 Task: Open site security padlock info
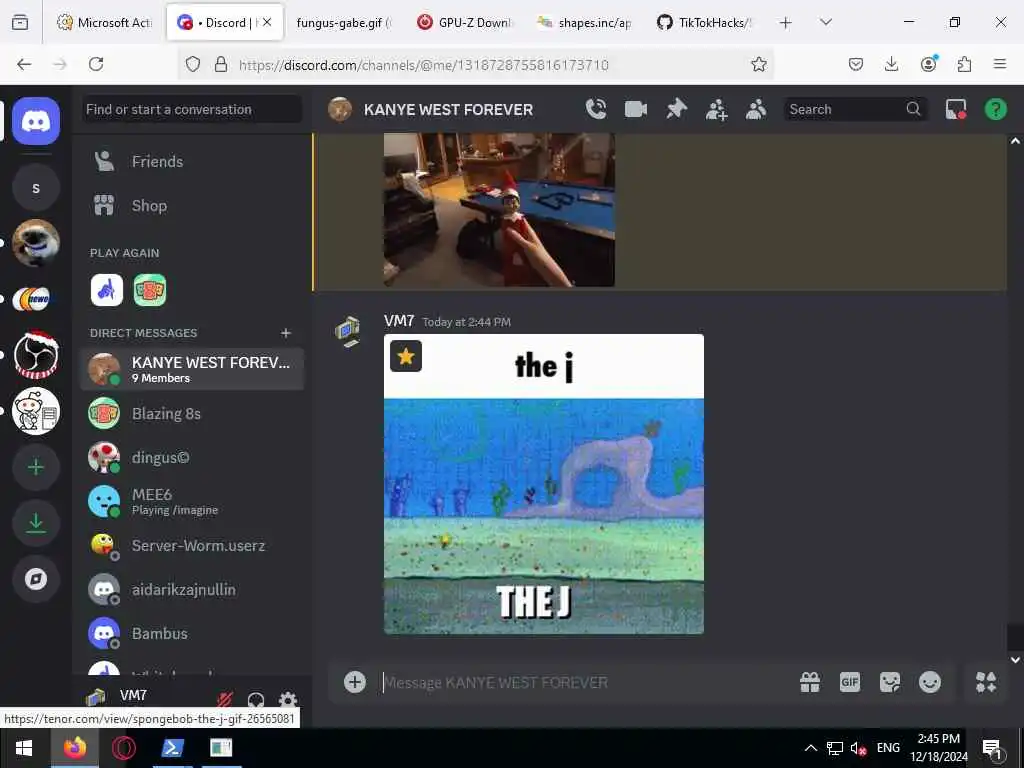tap(221, 64)
